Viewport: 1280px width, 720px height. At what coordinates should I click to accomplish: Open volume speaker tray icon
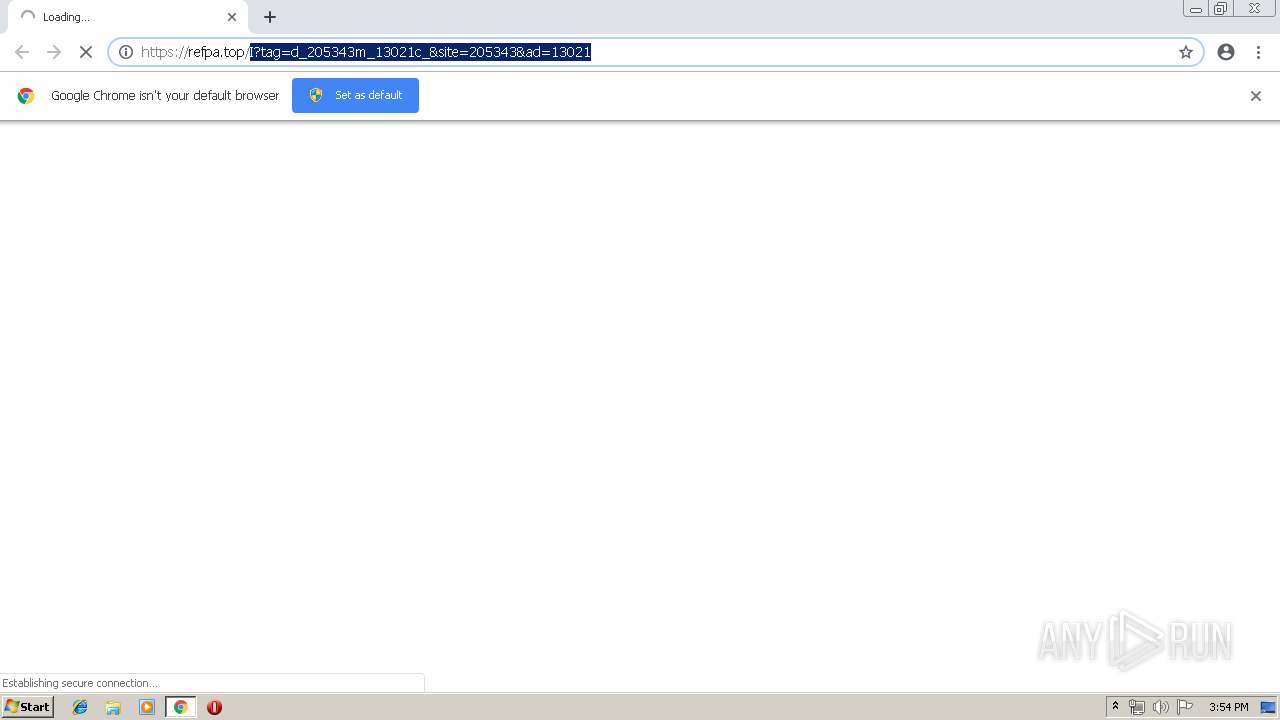[1160, 707]
